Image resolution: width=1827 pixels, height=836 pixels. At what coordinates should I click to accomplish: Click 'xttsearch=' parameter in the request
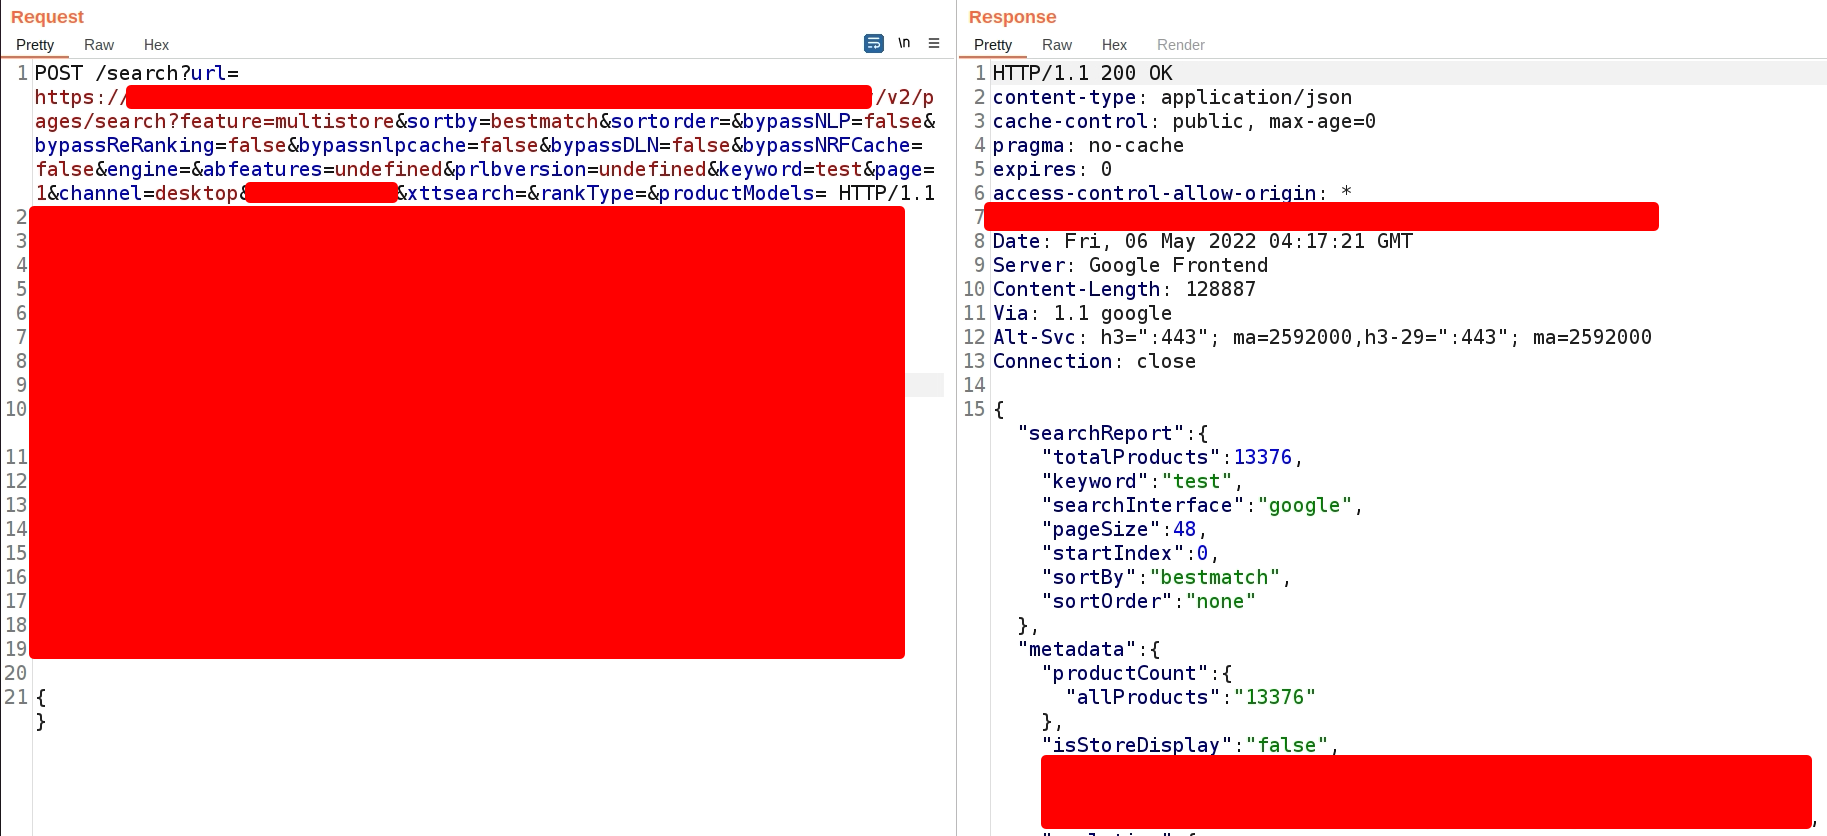point(467,193)
